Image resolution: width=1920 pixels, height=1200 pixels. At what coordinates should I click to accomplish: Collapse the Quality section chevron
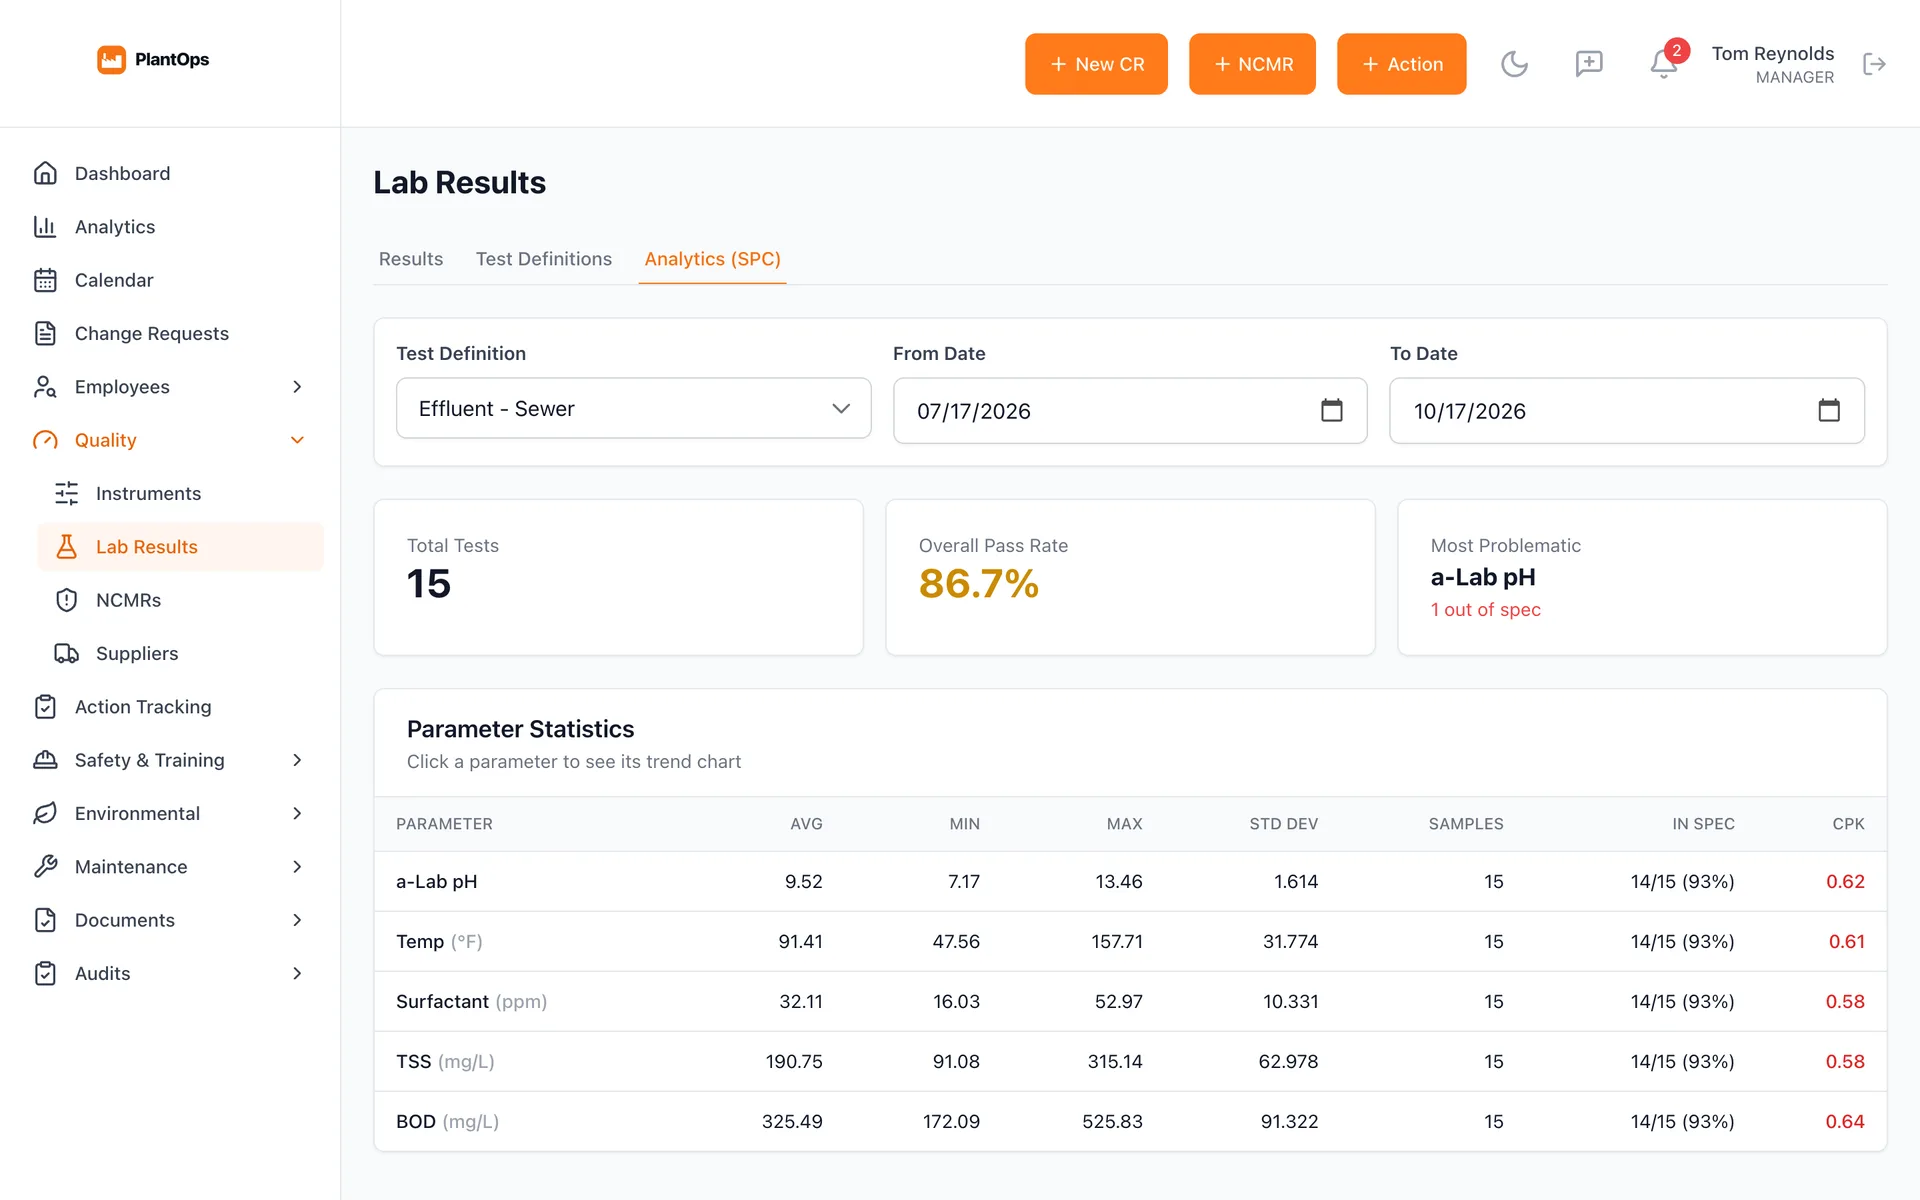click(297, 440)
